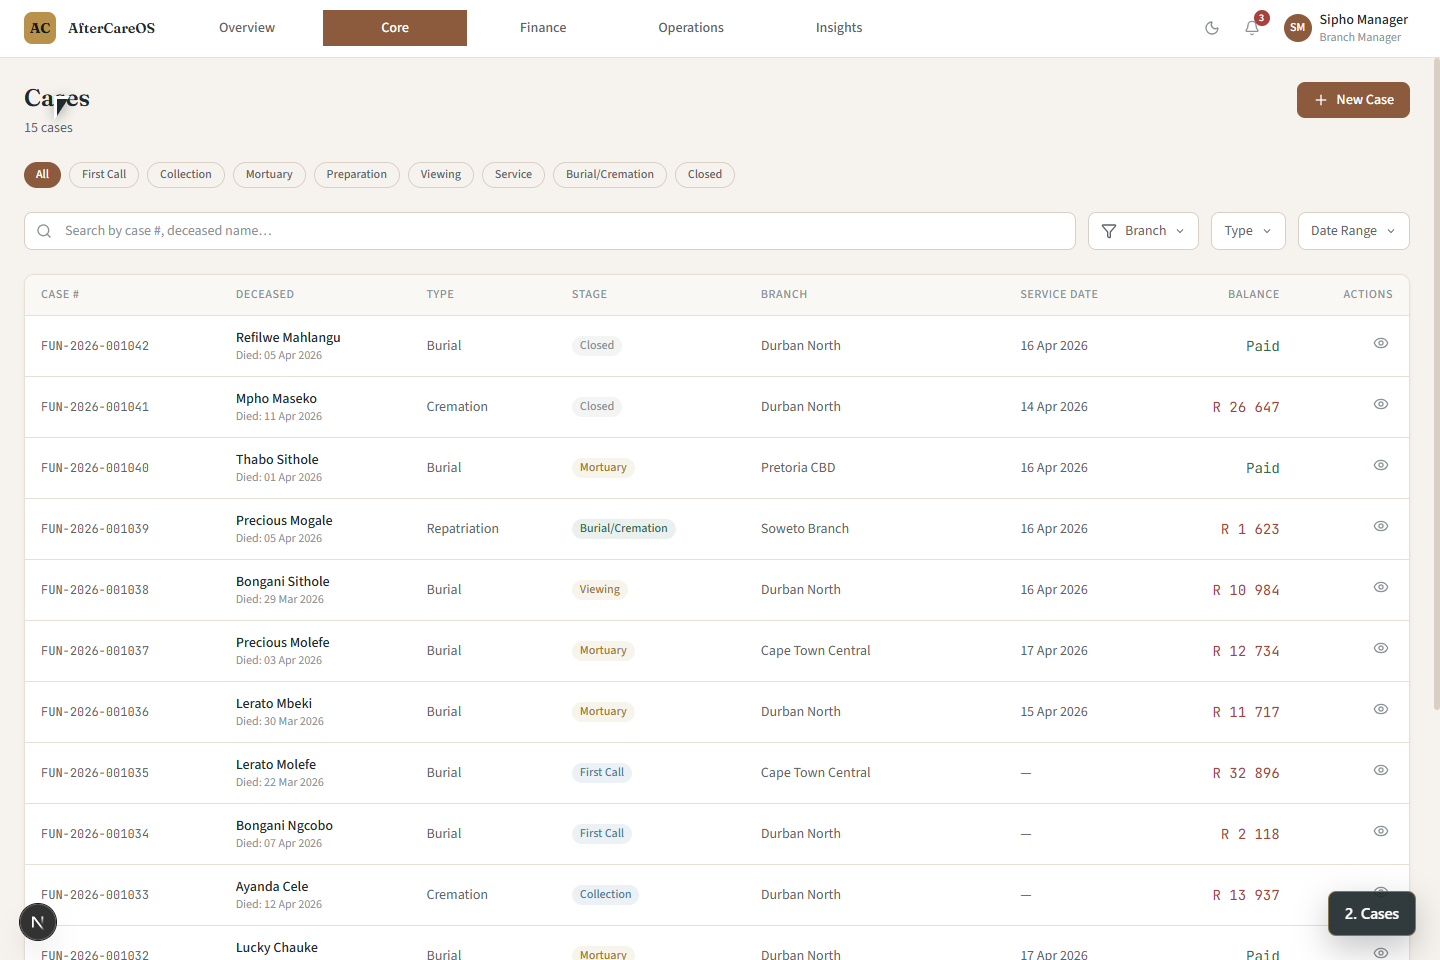Click the Type column header

pos(440,294)
